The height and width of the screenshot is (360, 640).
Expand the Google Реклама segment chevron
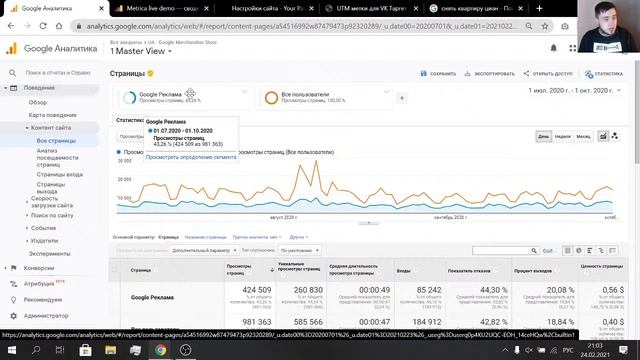tap(244, 92)
